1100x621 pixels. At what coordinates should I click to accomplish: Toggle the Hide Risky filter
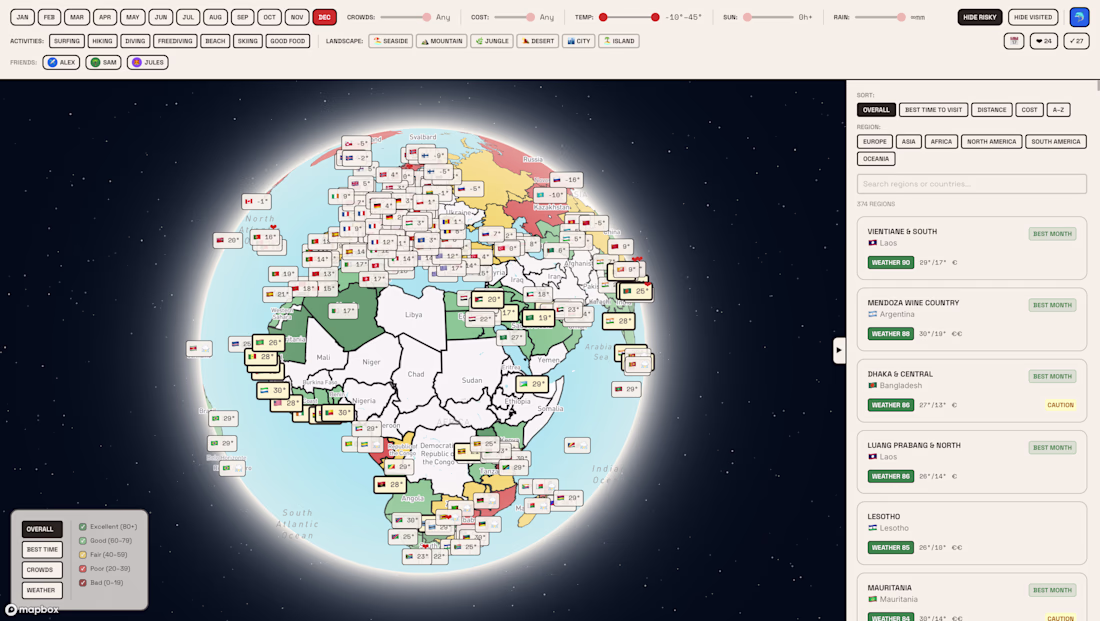click(979, 17)
